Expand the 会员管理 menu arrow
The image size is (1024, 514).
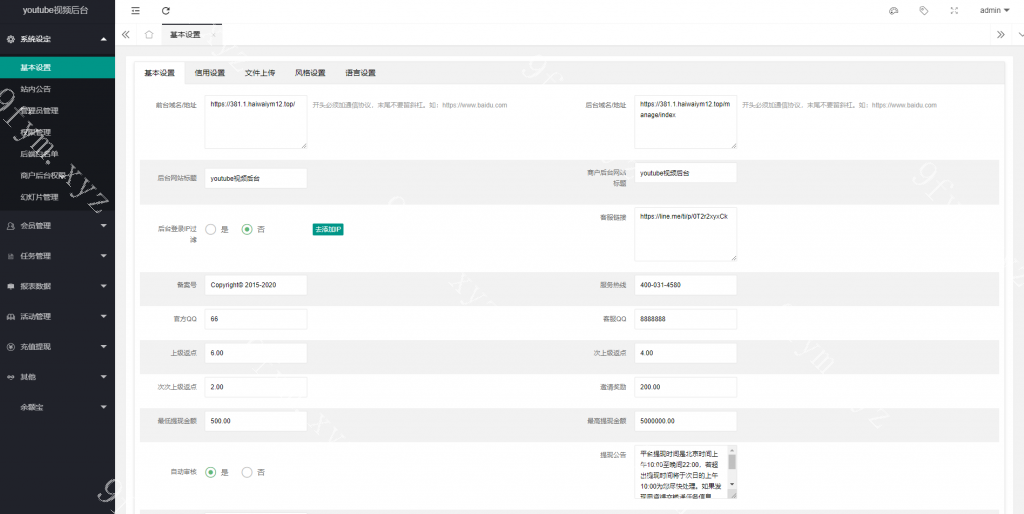coord(104,226)
